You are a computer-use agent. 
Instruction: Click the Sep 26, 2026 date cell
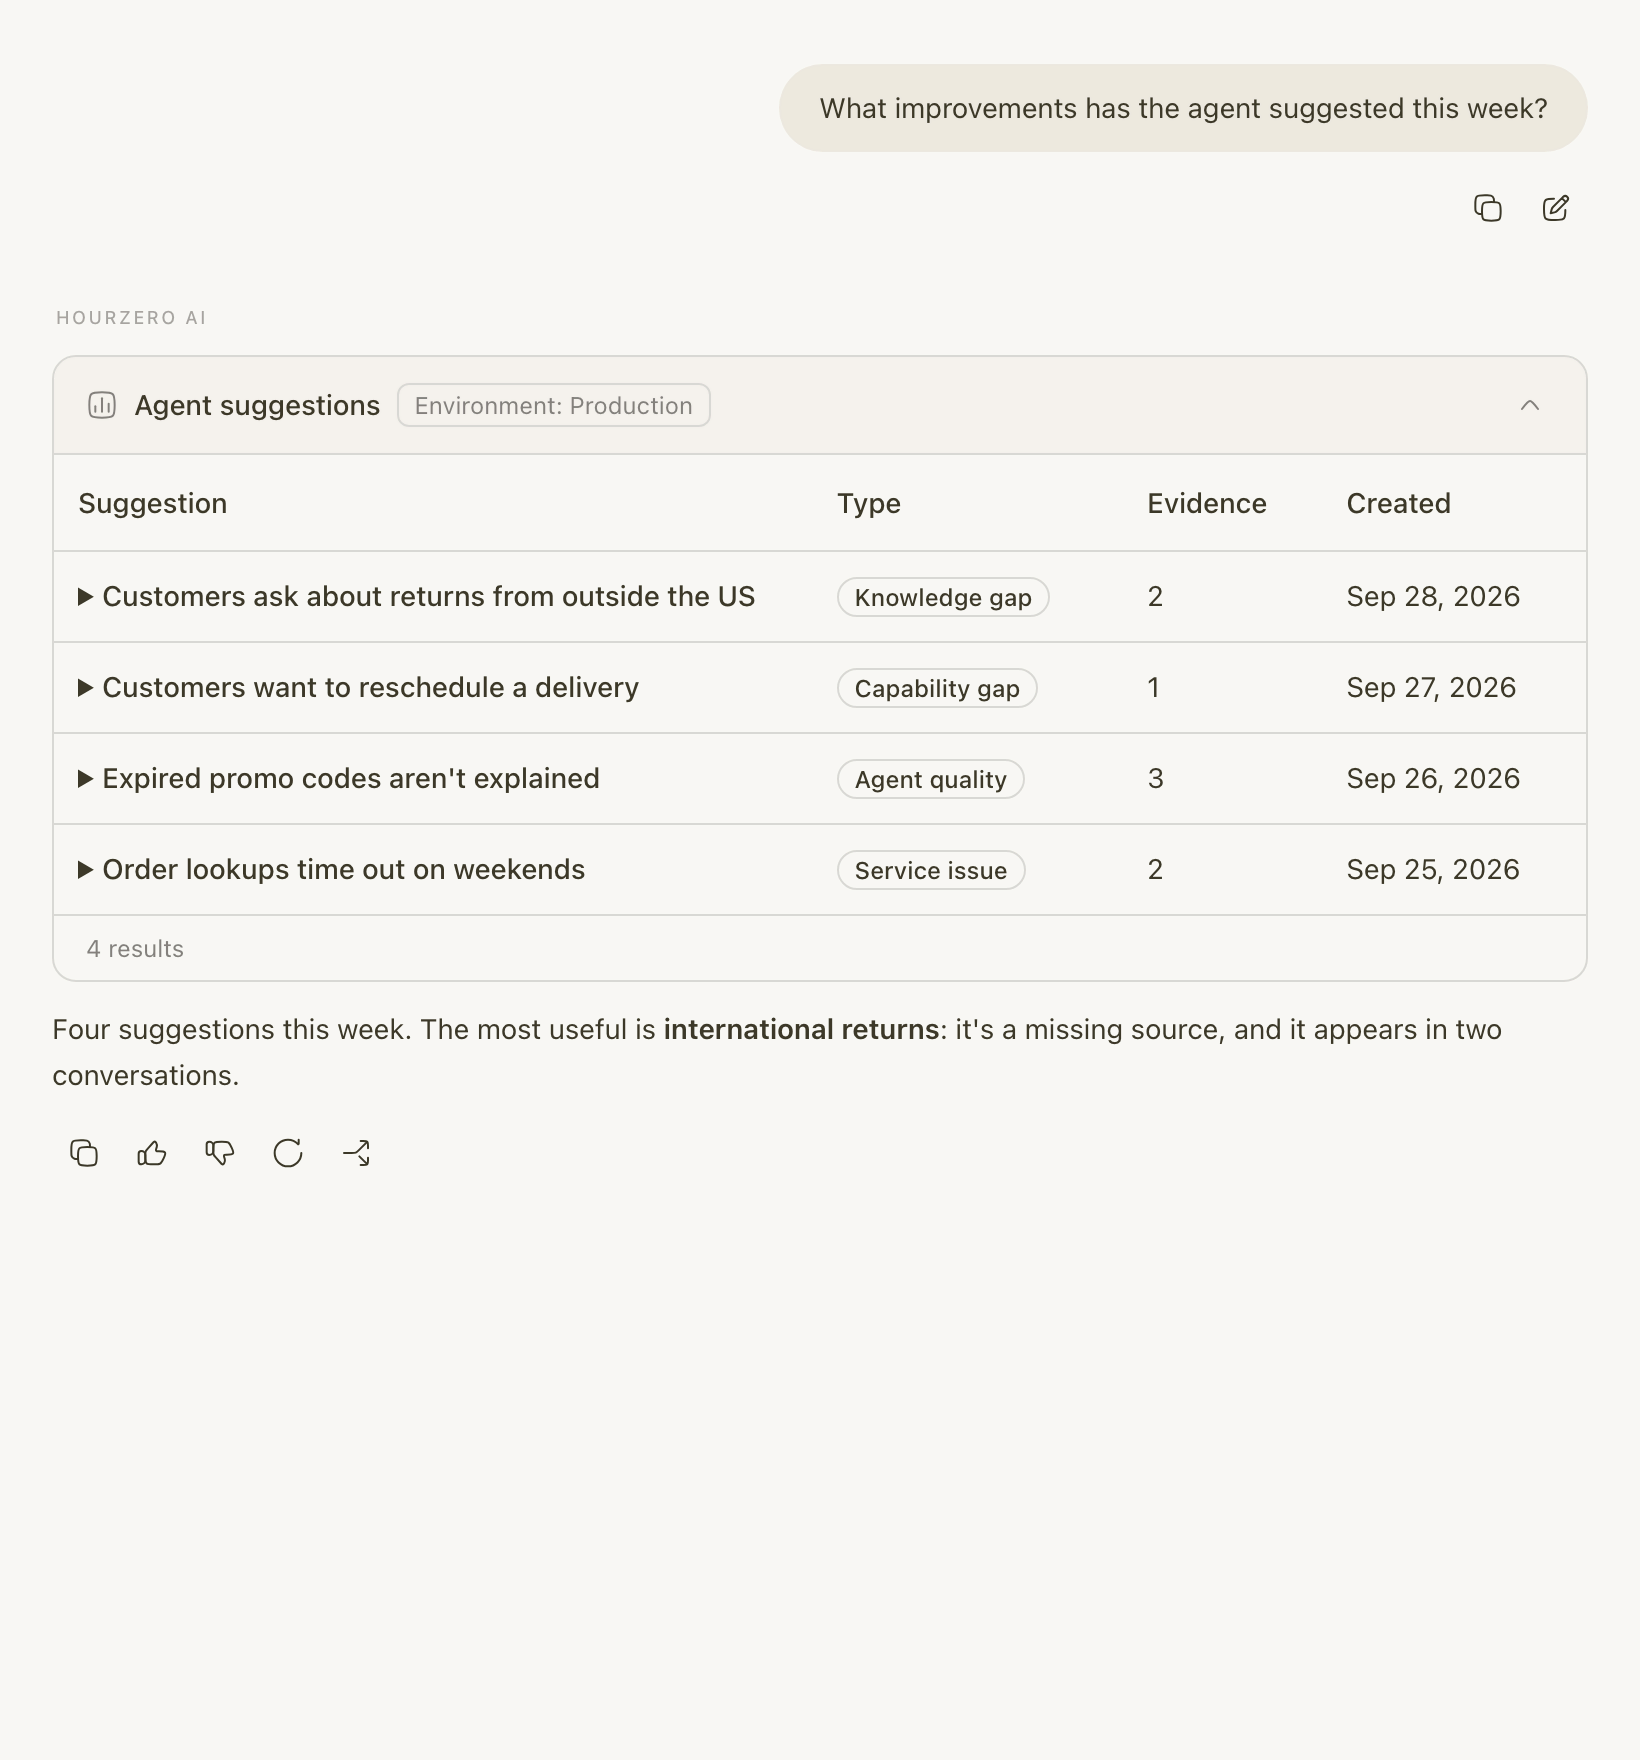pyautogui.click(x=1433, y=779)
